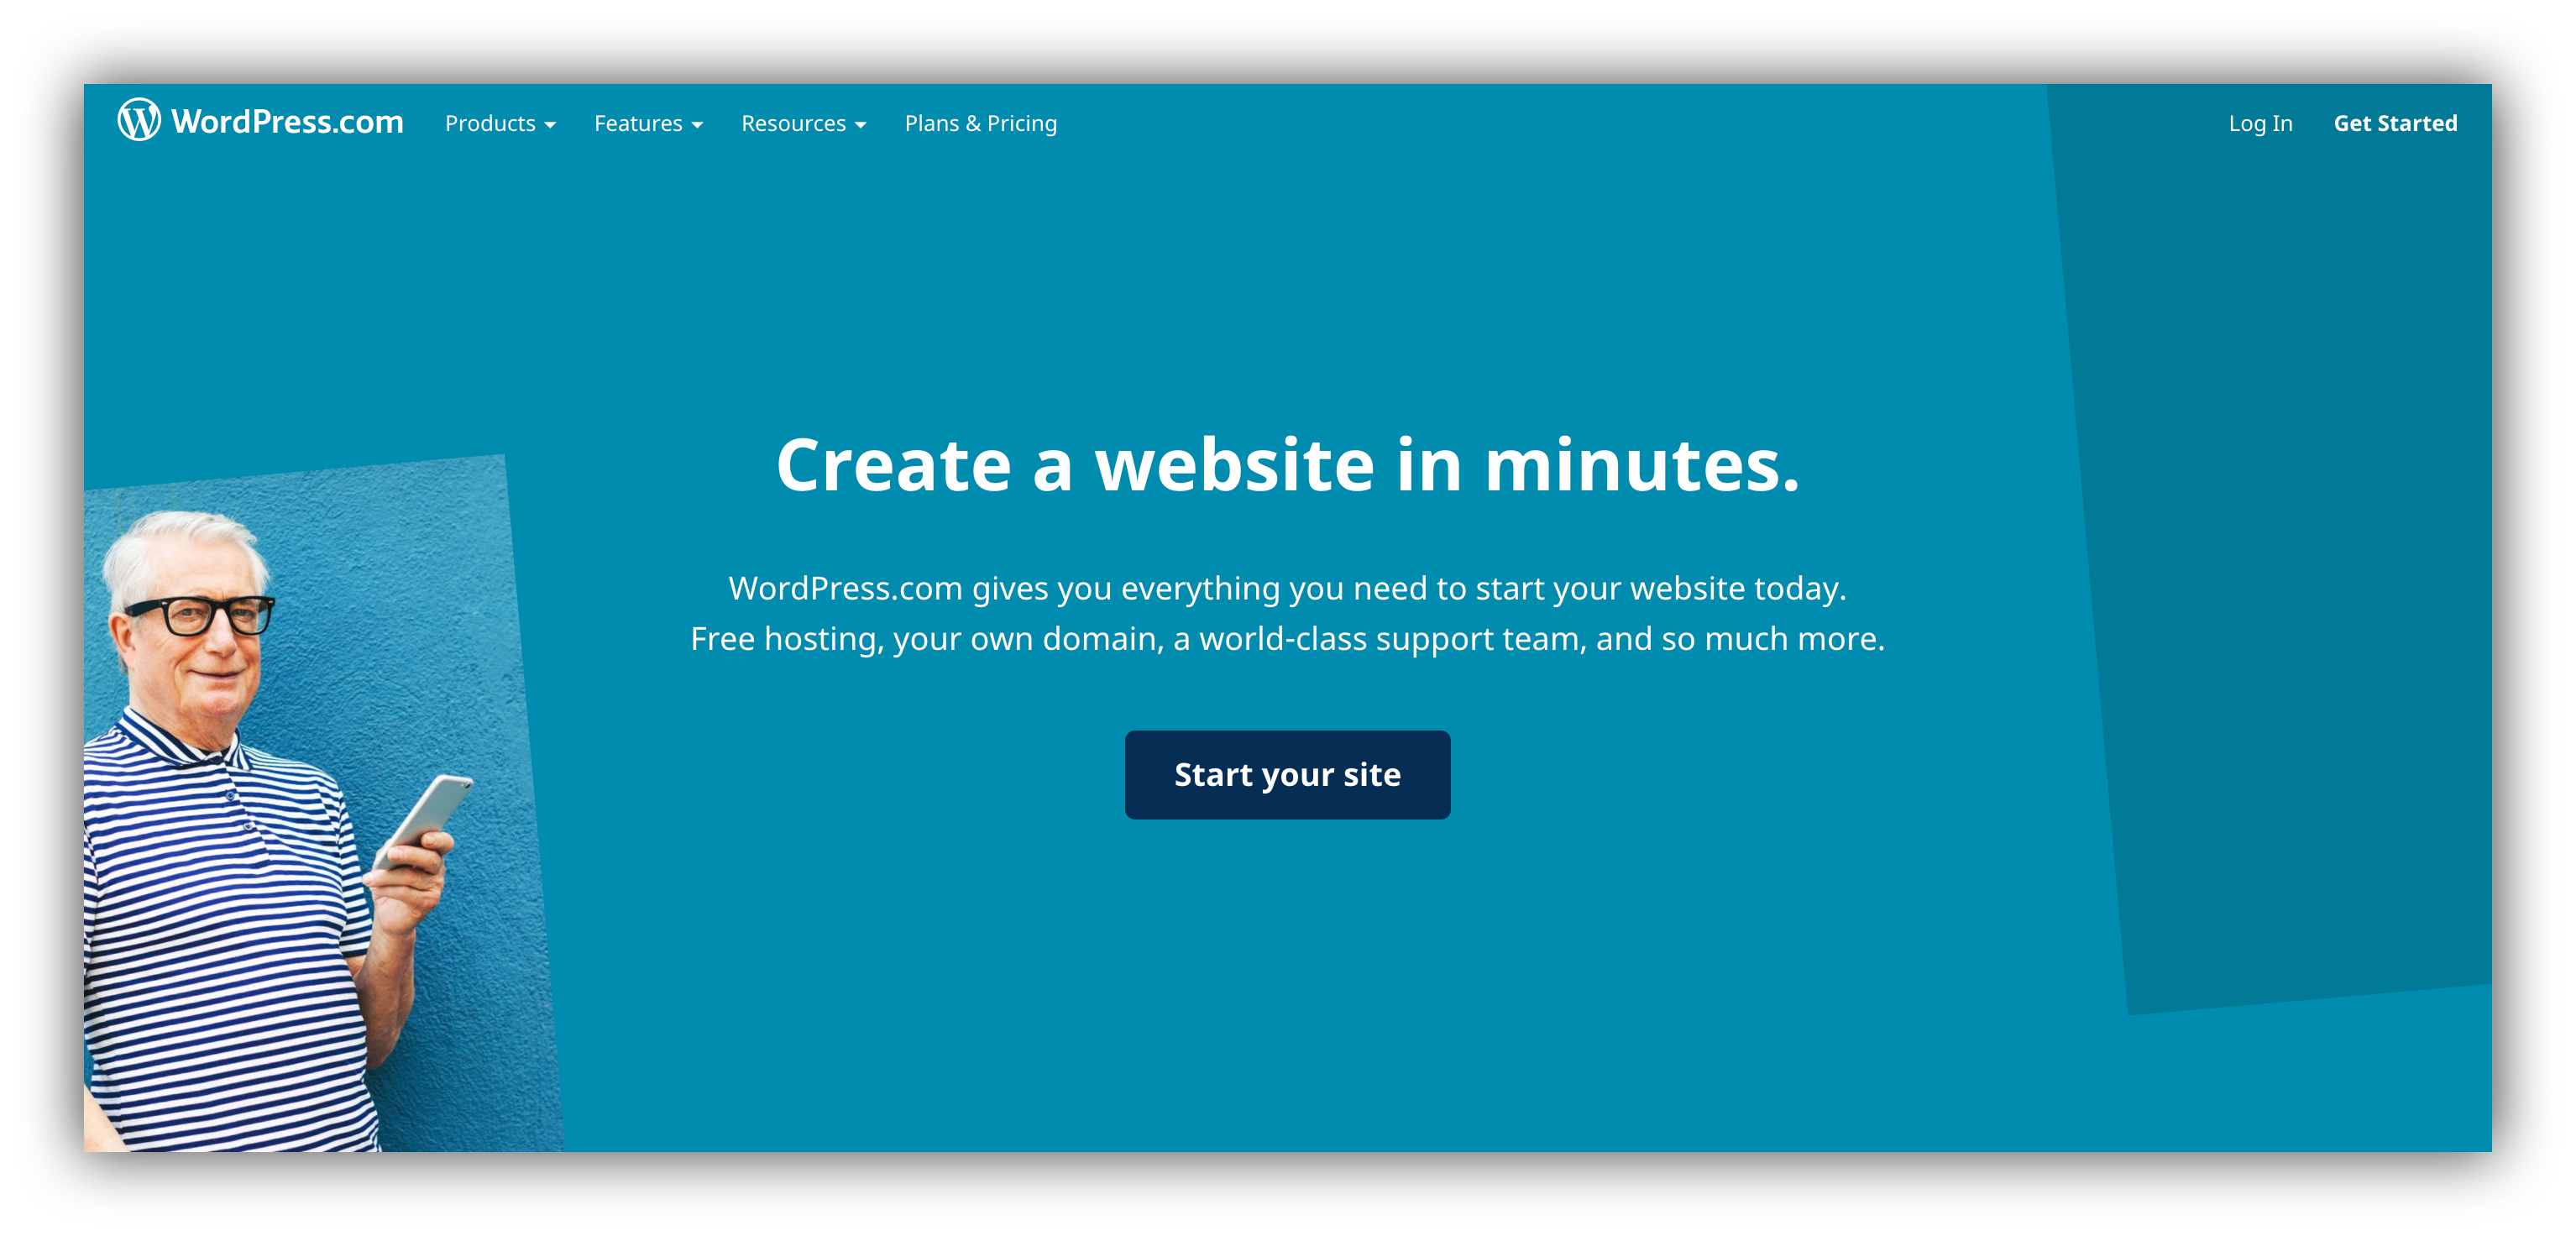Click the Log In menu item

[x=2259, y=123]
